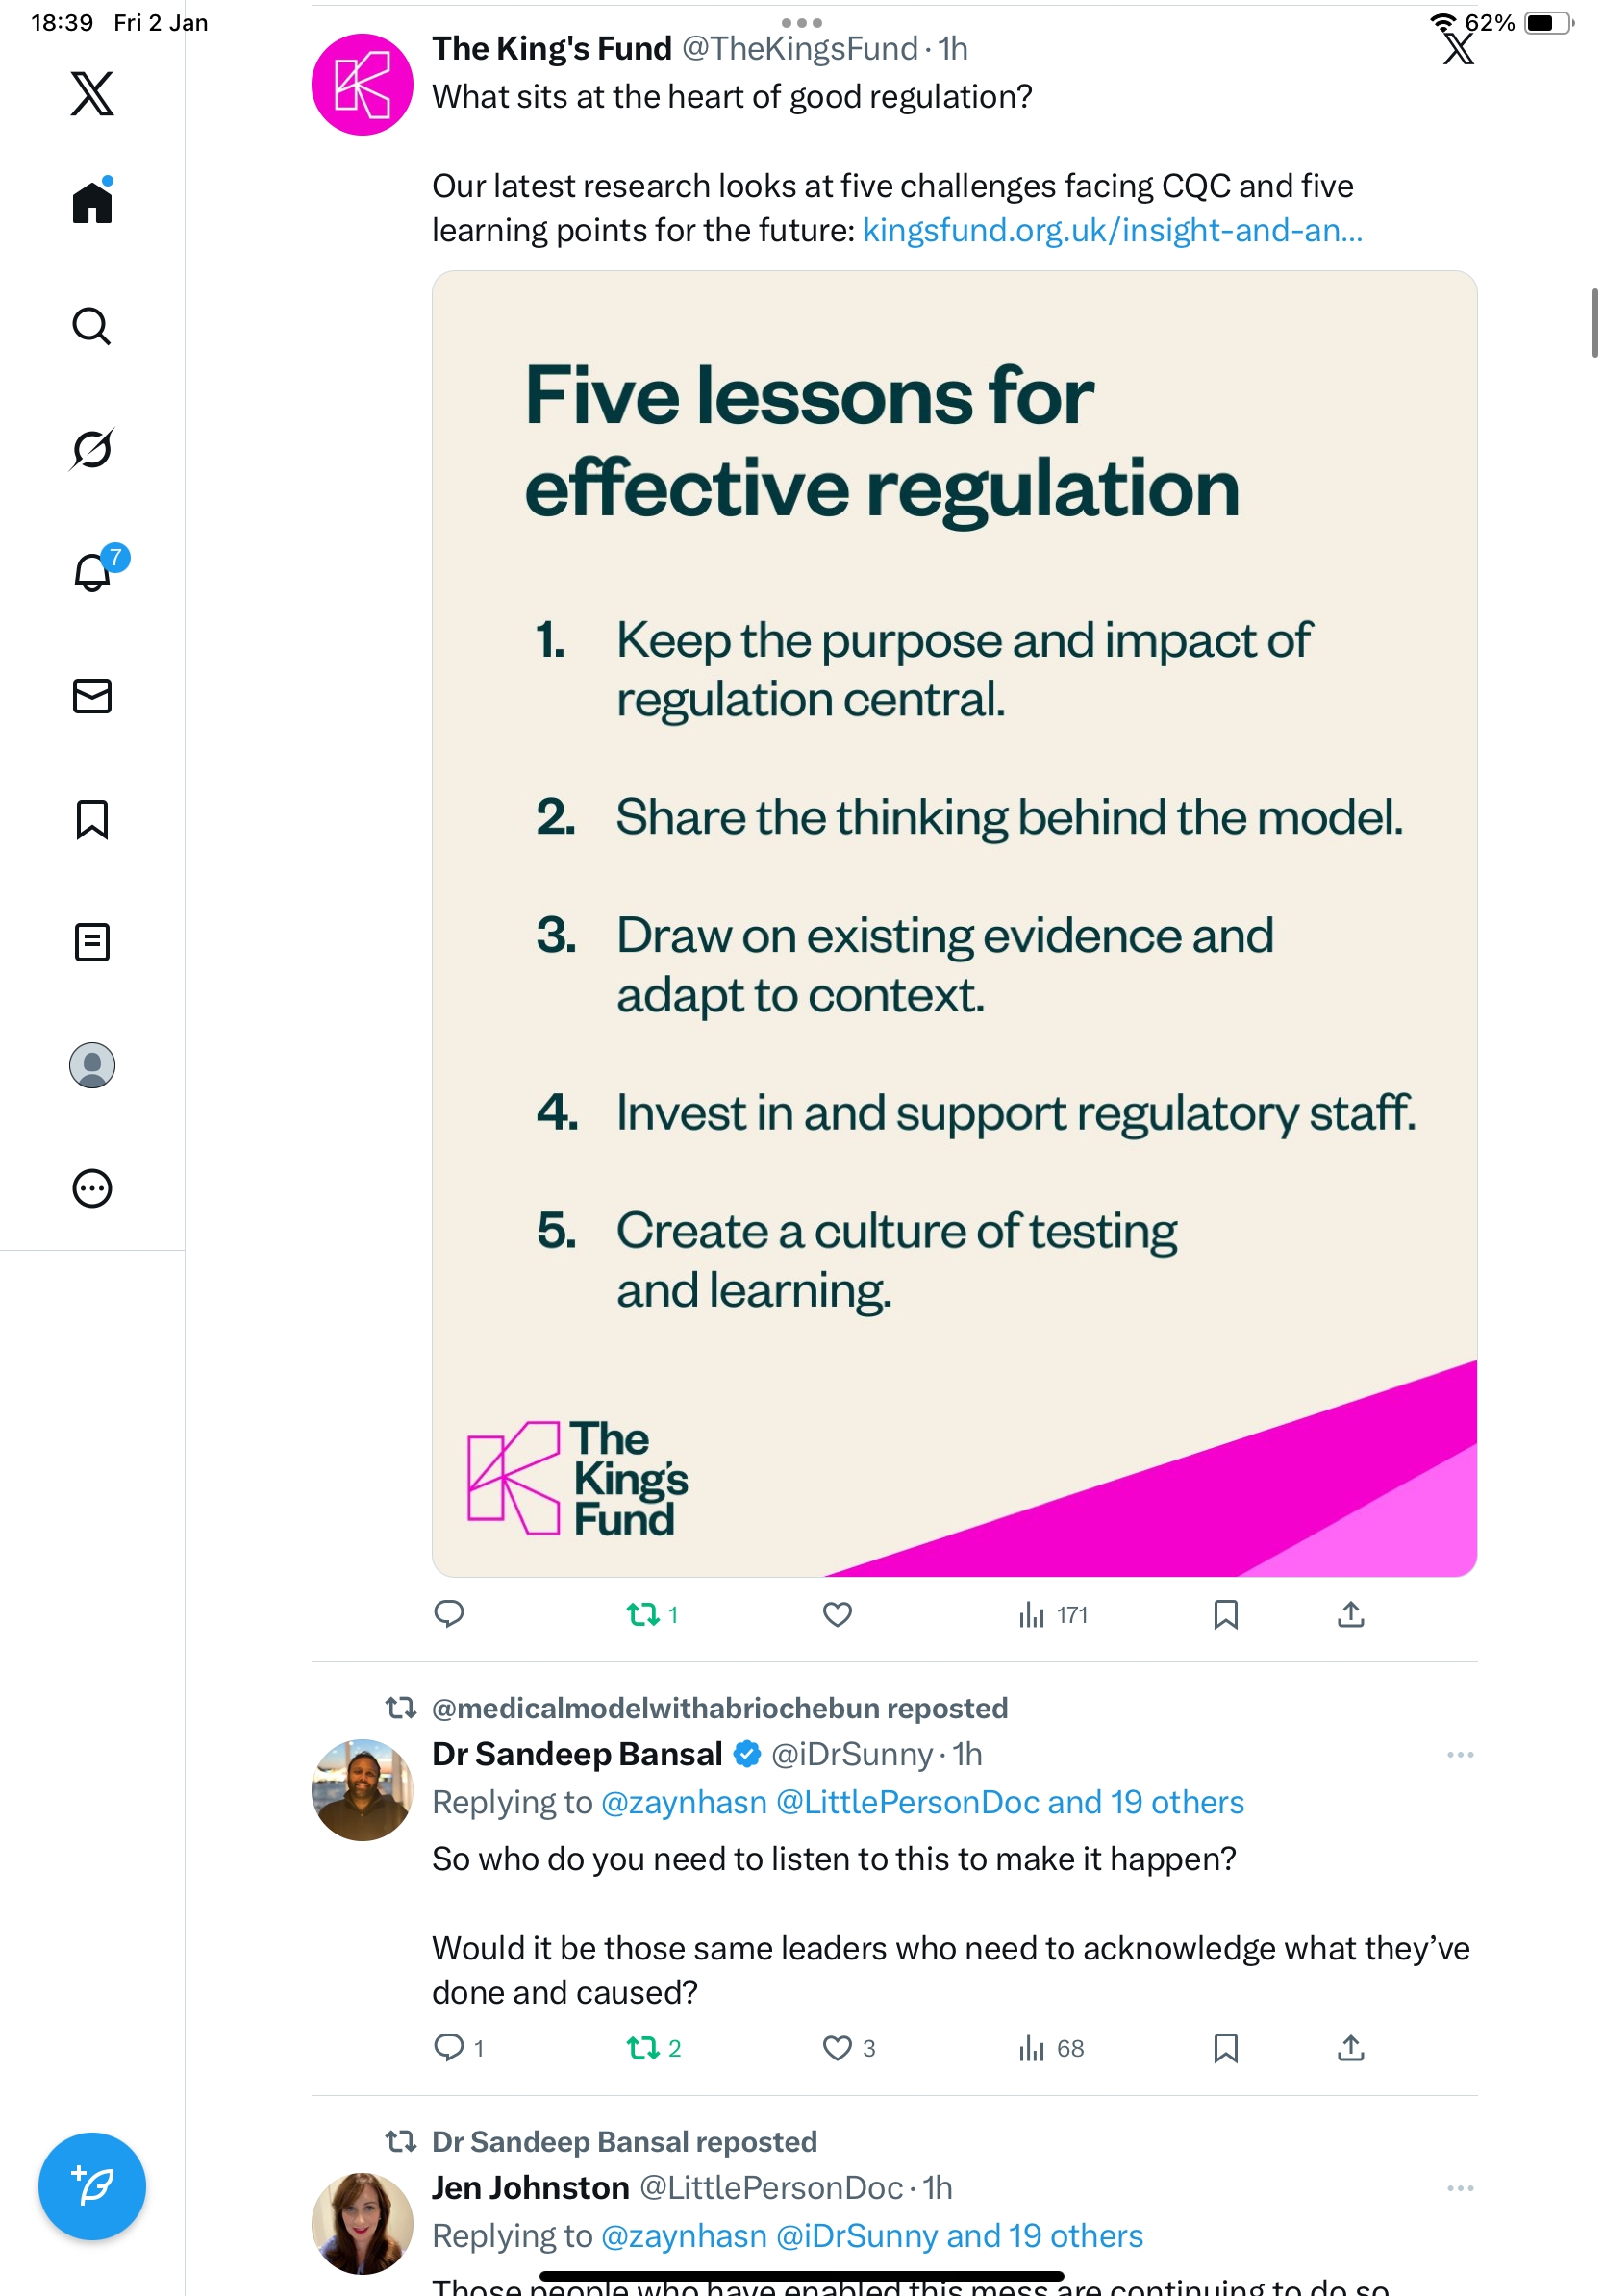Image resolution: width=1604 pixels, height=2296 pixels.
Task: Share the King's Fund post
Action: [1350, 1614]
